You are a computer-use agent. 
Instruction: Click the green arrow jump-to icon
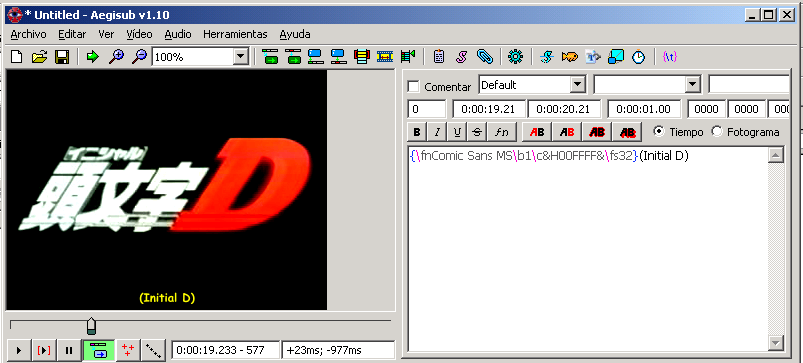93,57
